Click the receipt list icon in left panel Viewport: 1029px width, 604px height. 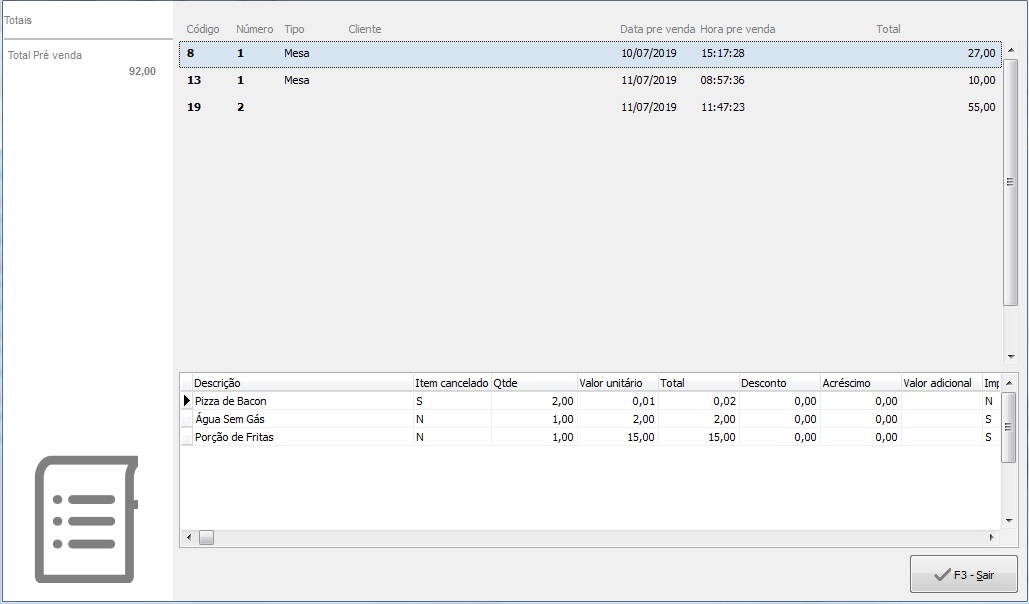pyautogui.click(x=87, y=519)
